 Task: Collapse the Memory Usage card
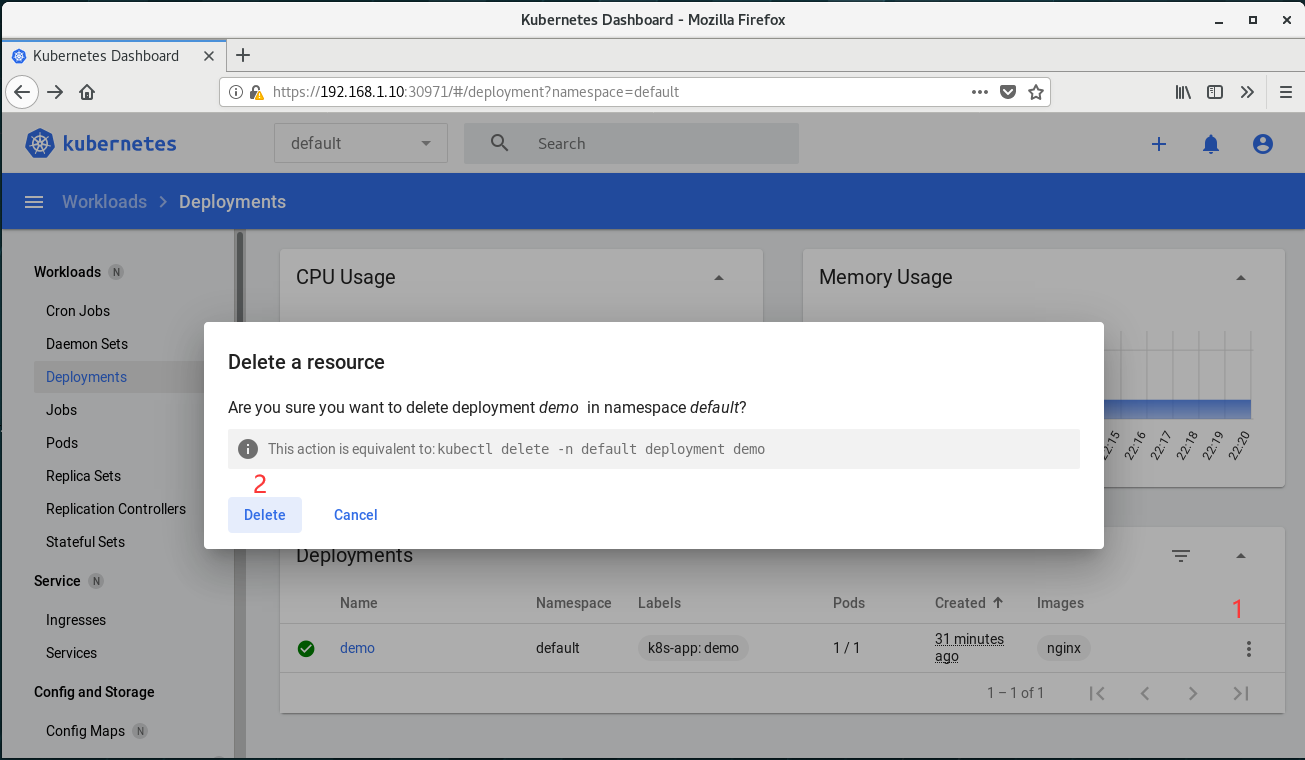[1241, 278]
